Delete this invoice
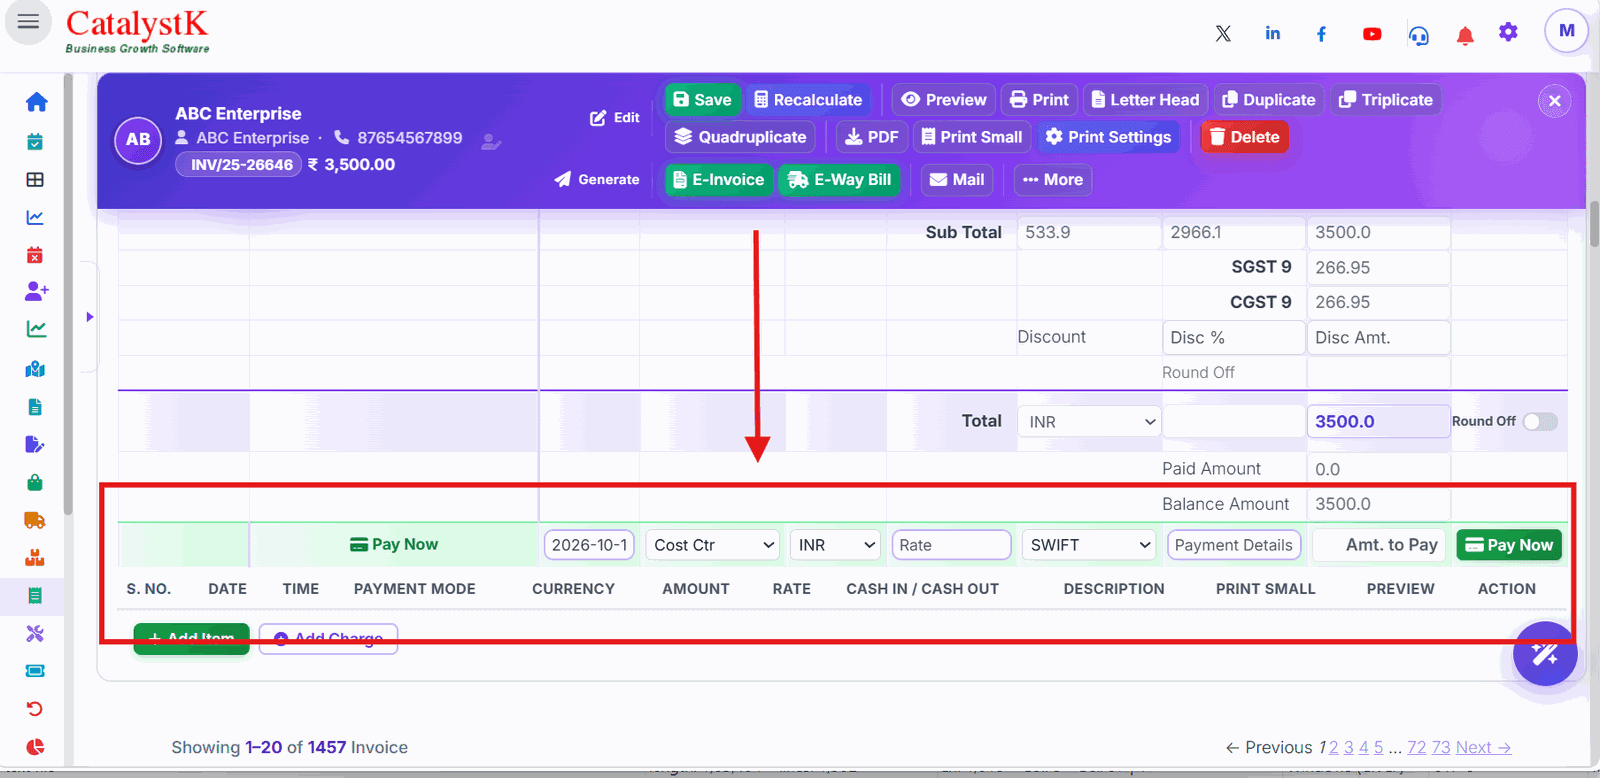The image size is (1600, 778). coord(1245,137)
